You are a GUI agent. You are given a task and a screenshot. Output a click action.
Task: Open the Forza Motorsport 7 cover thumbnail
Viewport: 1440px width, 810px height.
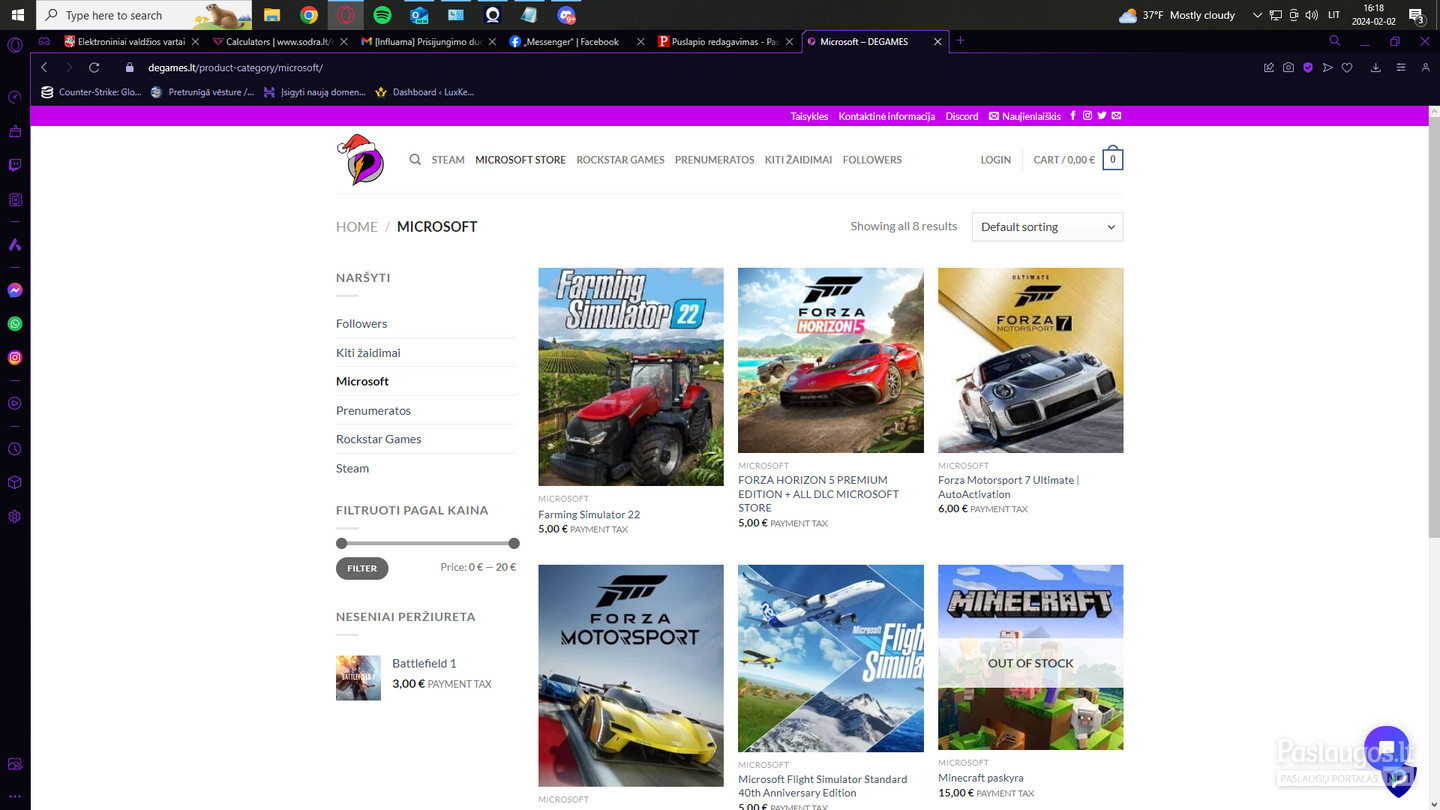tap(1031, 360)
